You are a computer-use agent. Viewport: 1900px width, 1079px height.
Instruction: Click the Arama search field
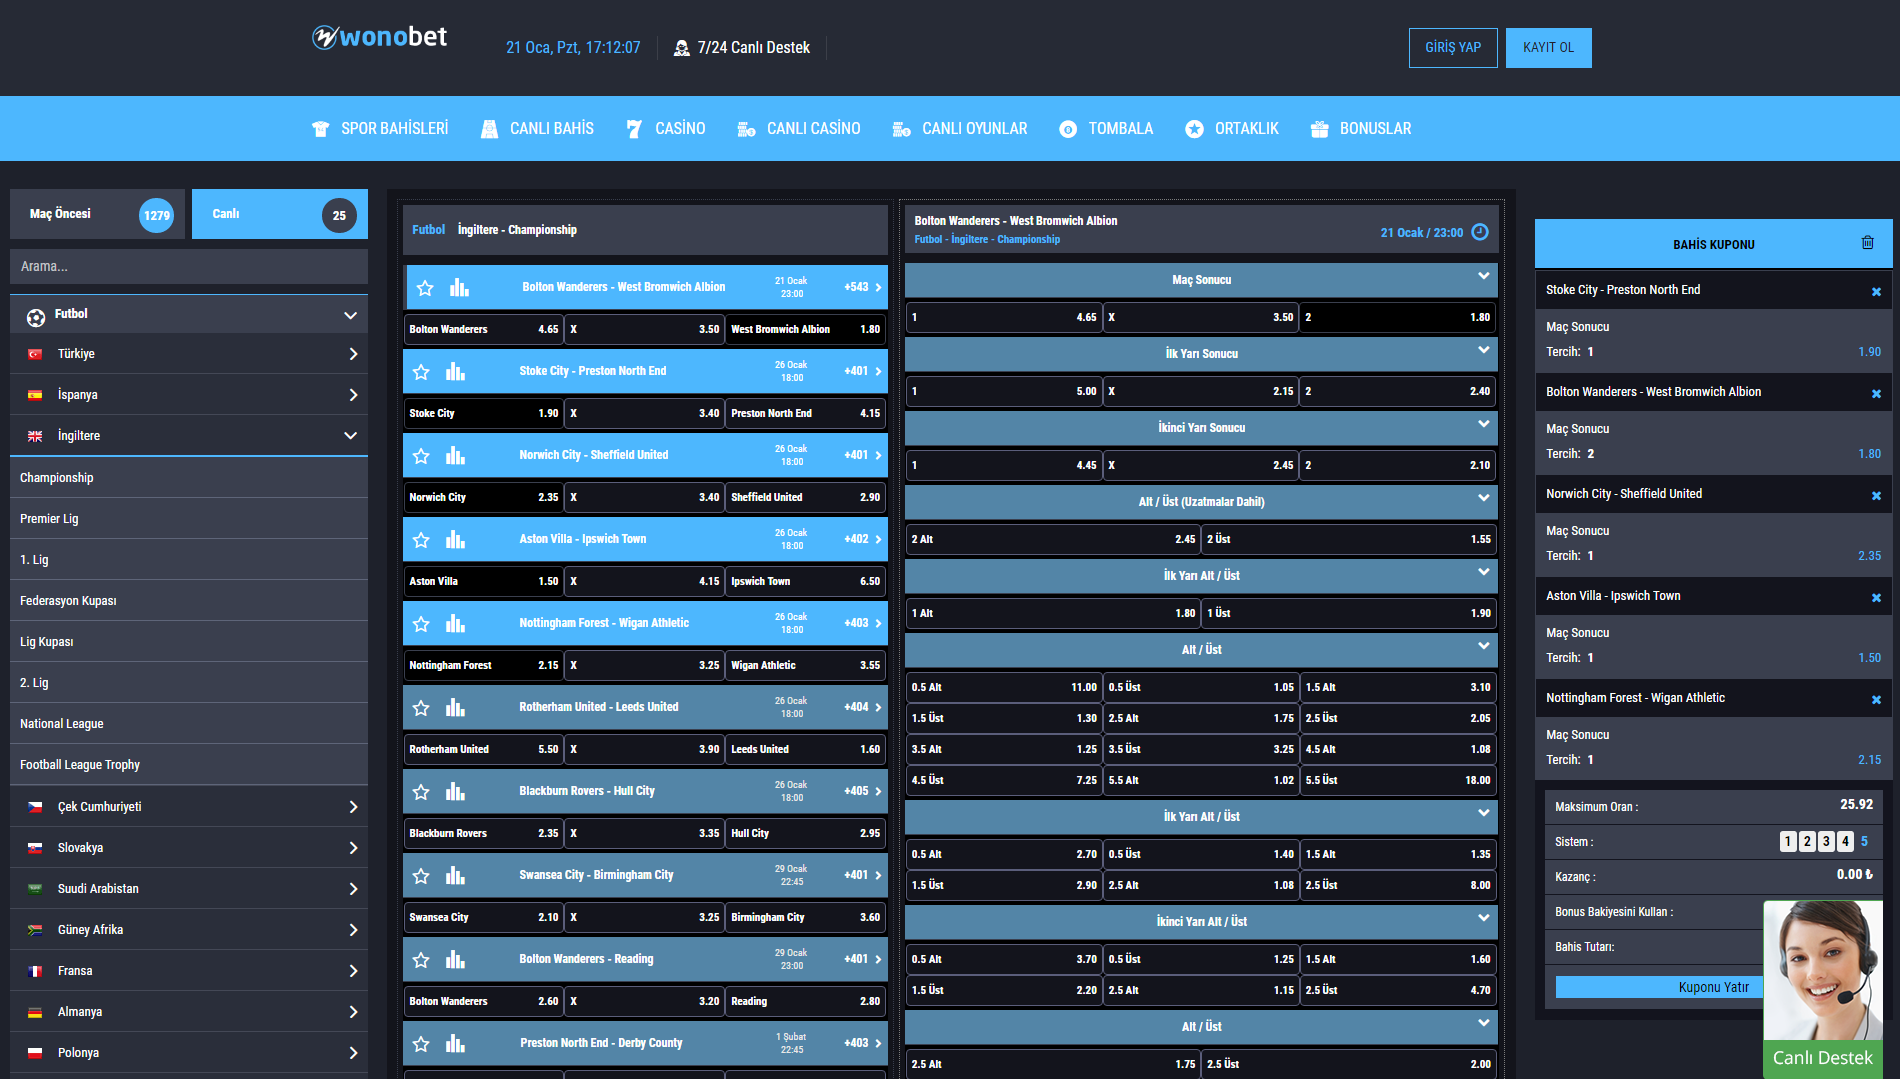189,267
